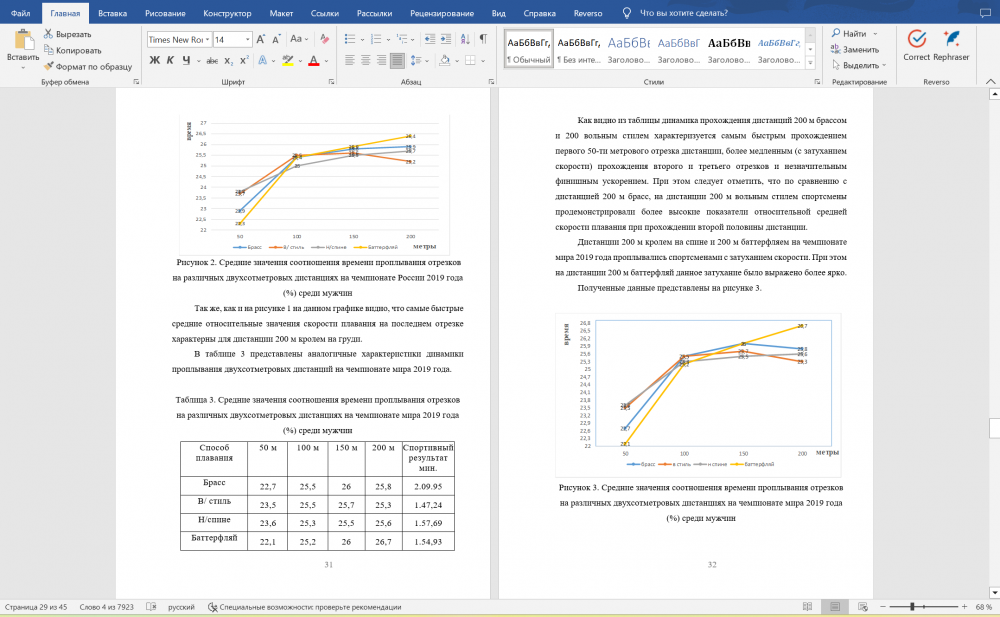Open text effects (outlined A) icon
The height and width of the screenshot is (617, 1000).
pos(262,61)
